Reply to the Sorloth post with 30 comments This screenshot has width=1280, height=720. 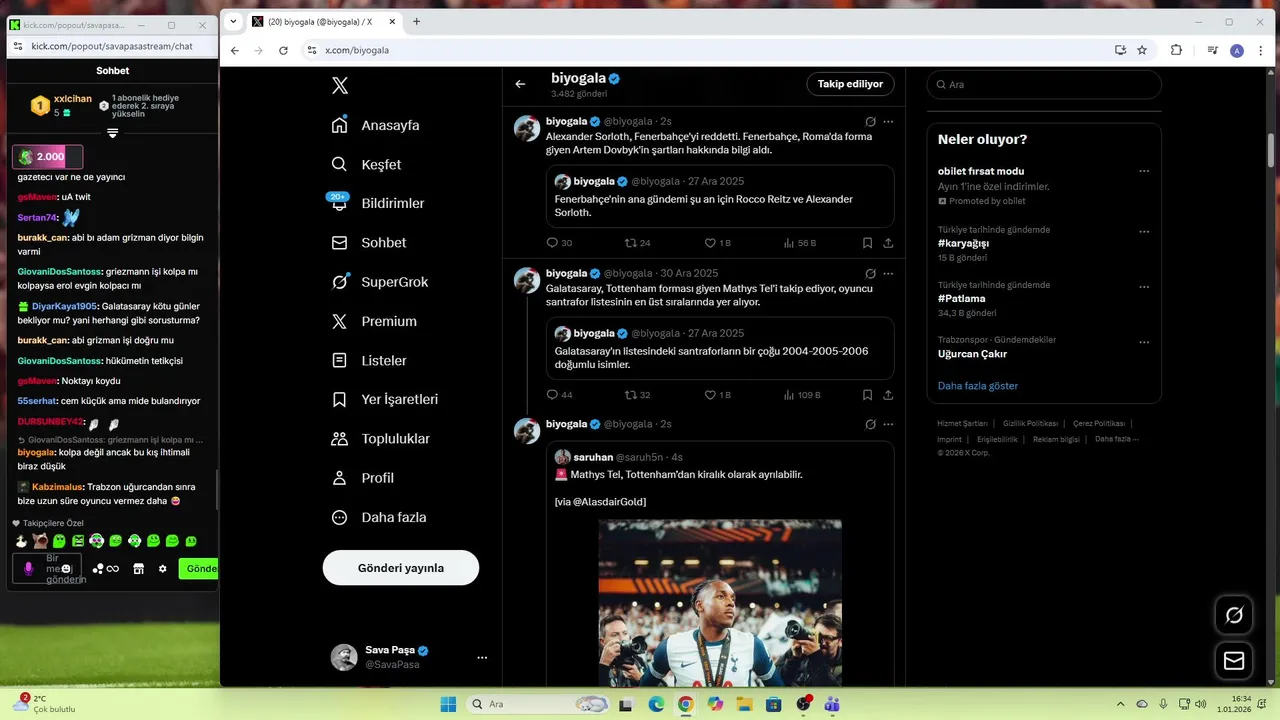click(560, 243)
